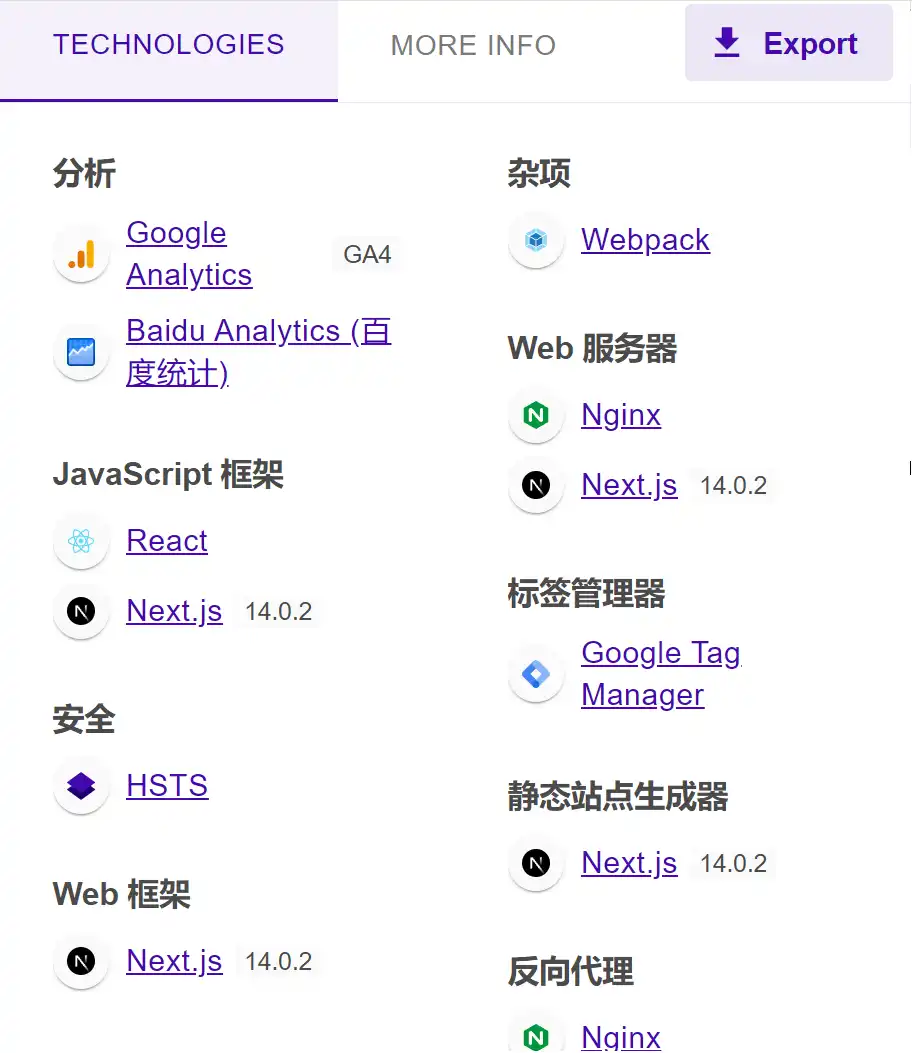This screenshot has width=912, height=1053.
Task: Switch to the TECHNOLOGIES tab
Action: (169, 50)
